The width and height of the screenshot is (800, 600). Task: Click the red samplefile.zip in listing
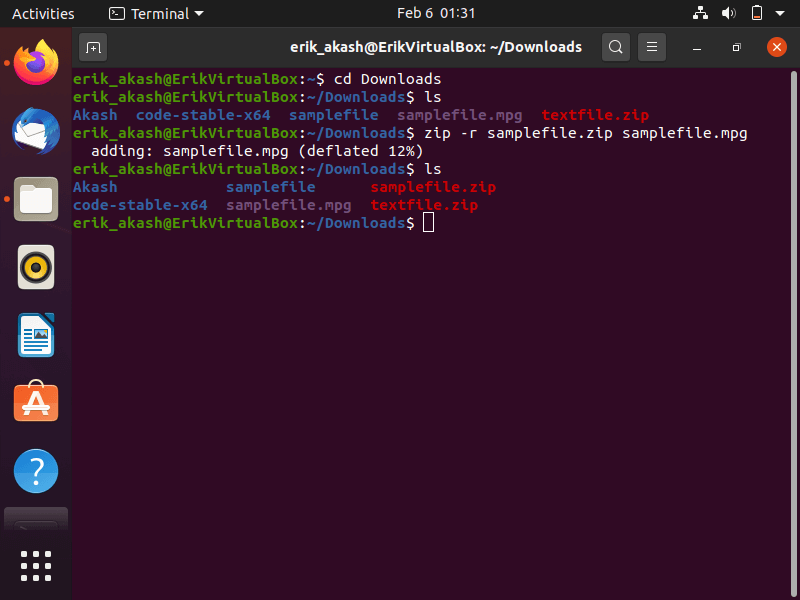(433, 187)
